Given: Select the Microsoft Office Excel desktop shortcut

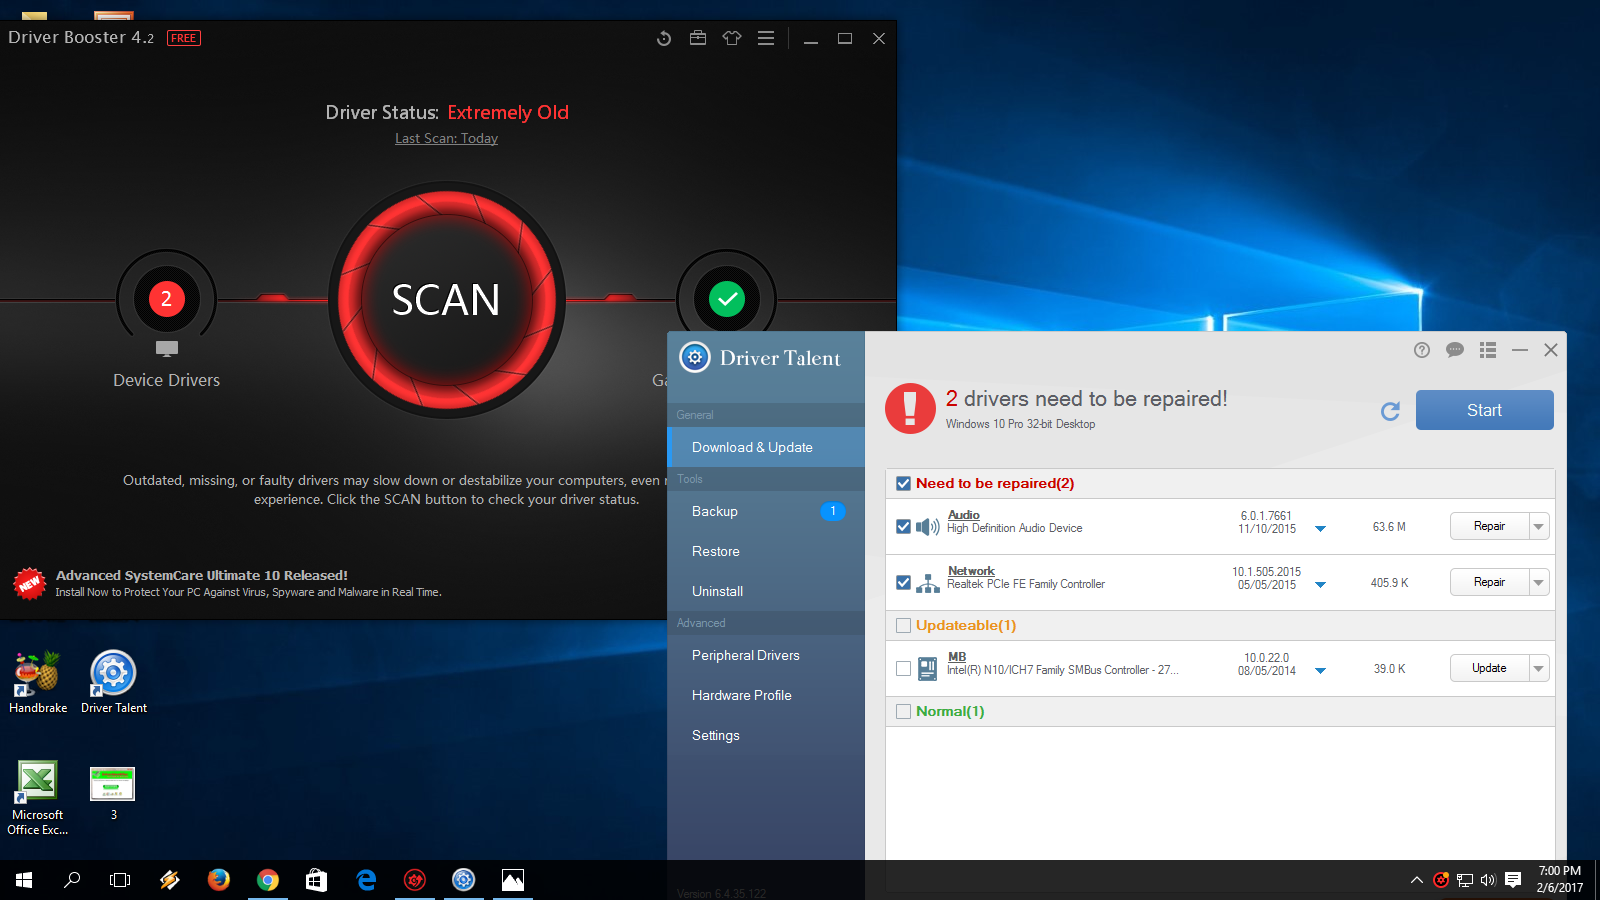Looking at the screenshot, I should (x=38, y=798).
